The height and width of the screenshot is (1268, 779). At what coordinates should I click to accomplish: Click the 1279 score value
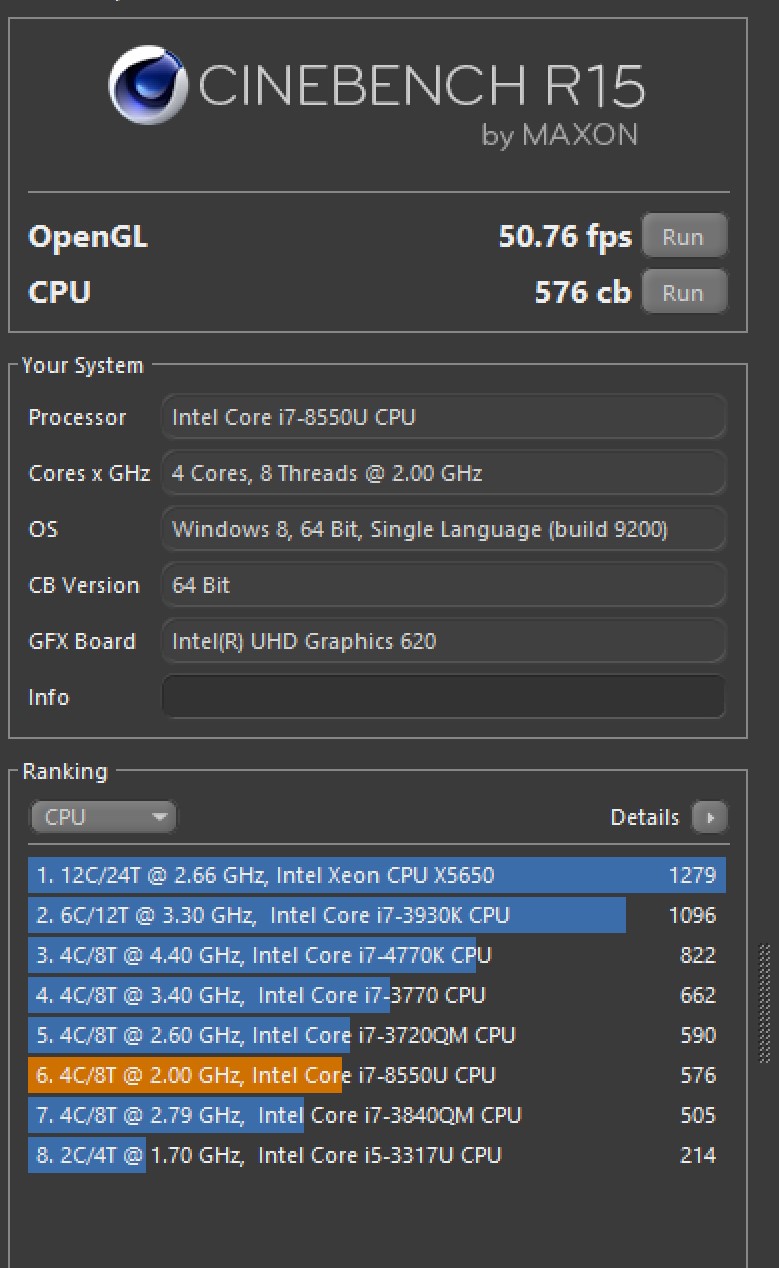(692, 875)
